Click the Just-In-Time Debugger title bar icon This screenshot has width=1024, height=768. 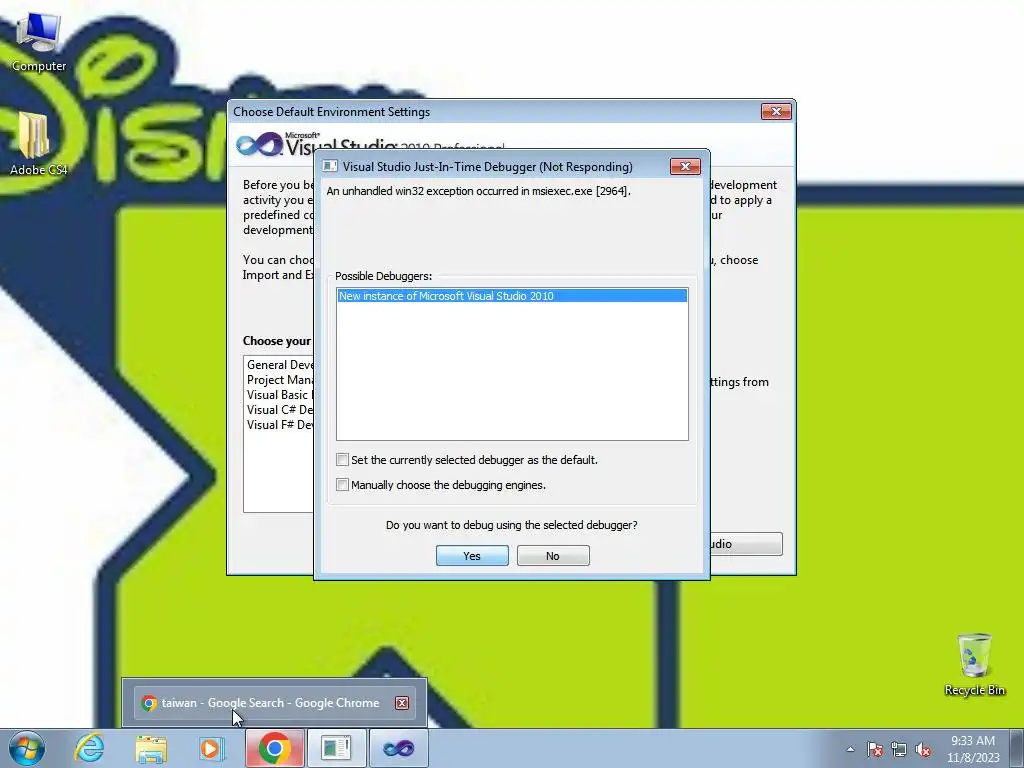coord(330,167)
